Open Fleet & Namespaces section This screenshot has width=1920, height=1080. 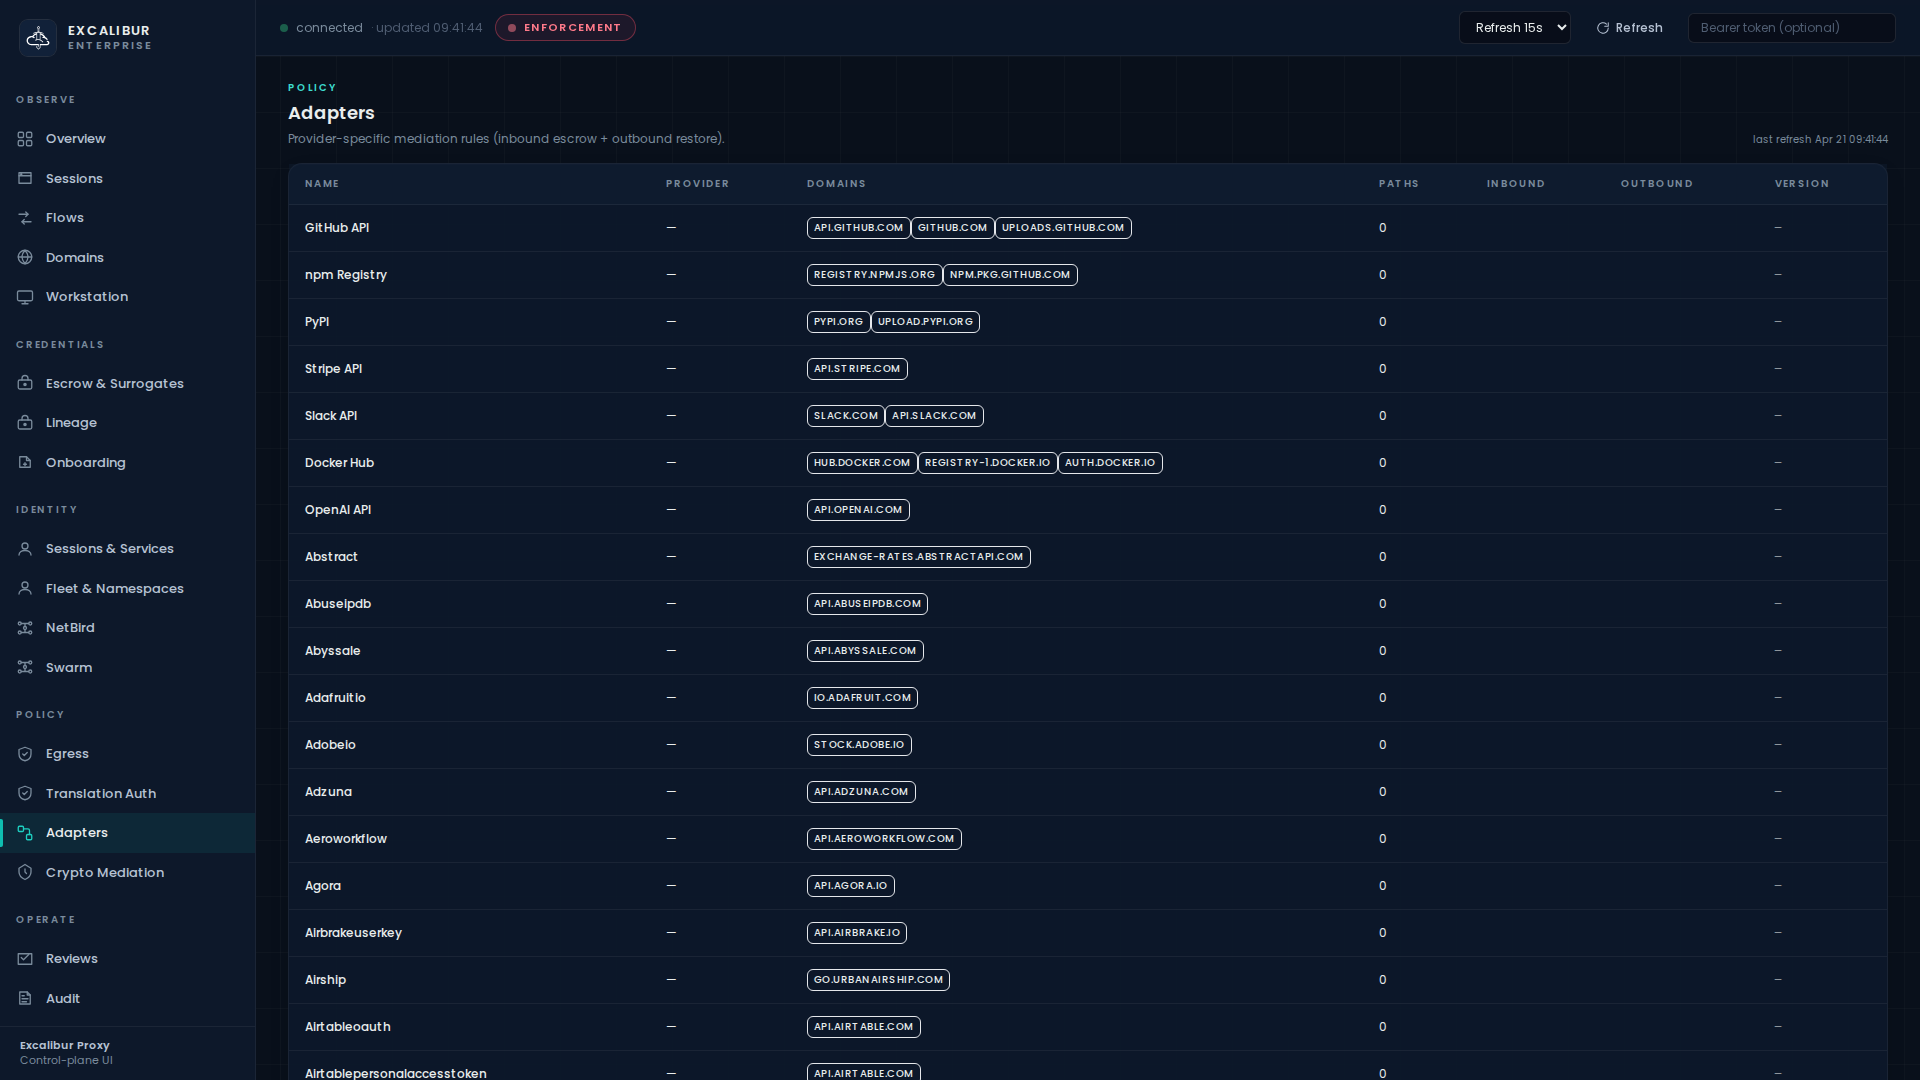click(114, 589)
